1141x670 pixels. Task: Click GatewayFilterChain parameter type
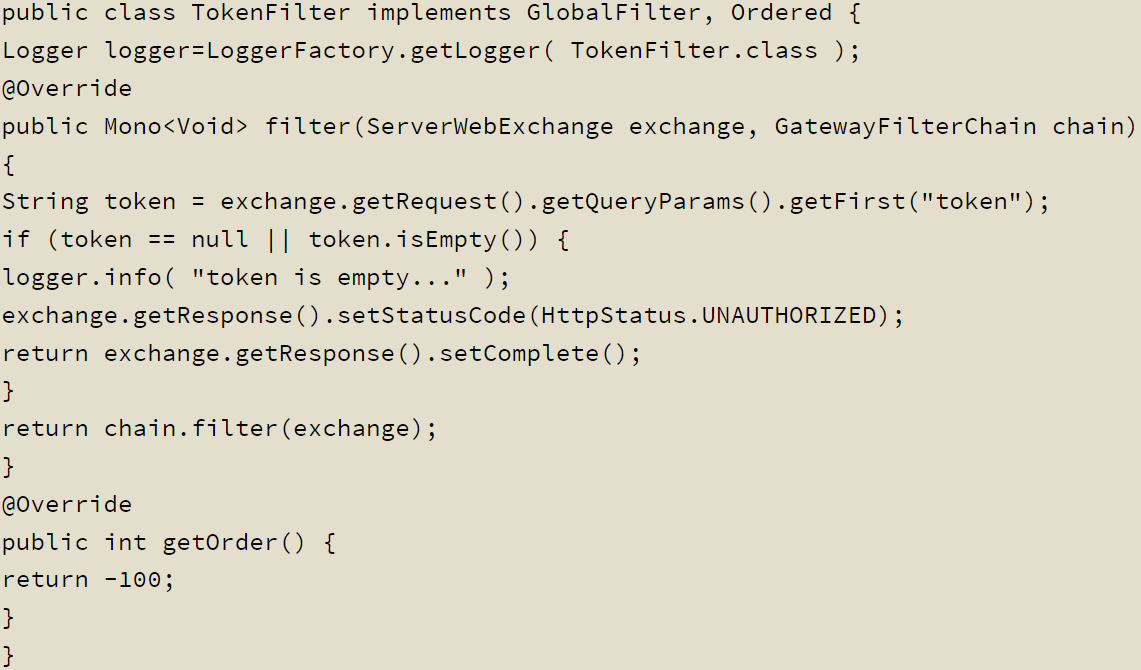tap(905, 127)
